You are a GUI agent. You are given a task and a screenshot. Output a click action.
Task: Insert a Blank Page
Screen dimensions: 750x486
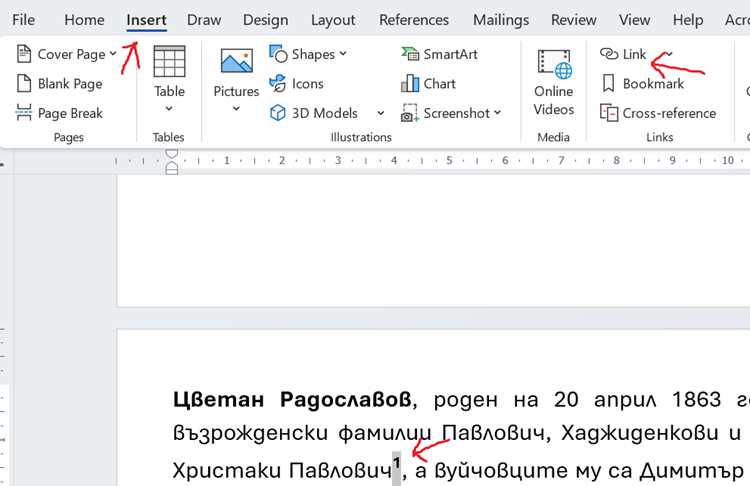(x=60, y=84)
